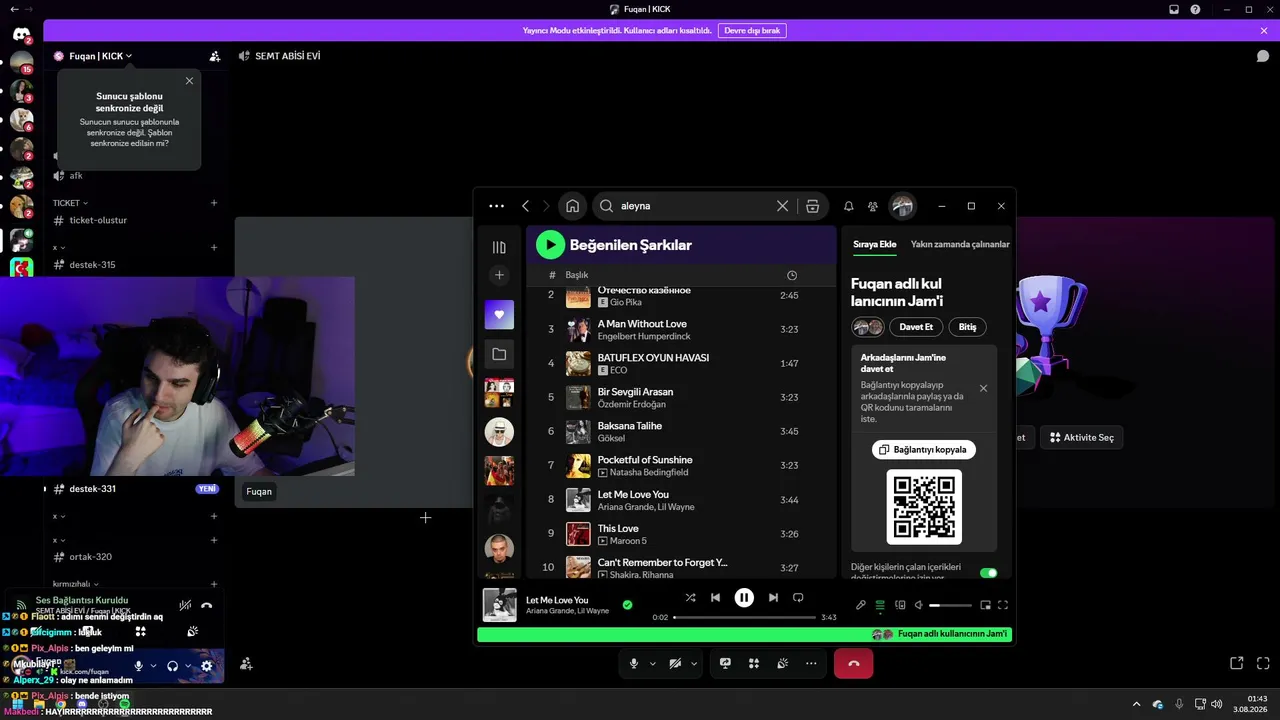Viewport: 1280px width, 720px height.
Task: Toggle the liked checkmark for Let Me Love You
Action: [x=627, y=605]
